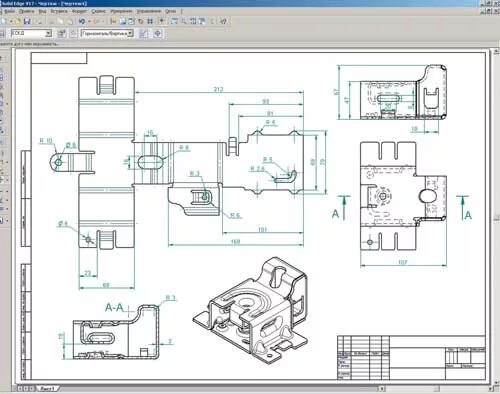Click the Undo arrow icon
500x394 pixels.
[x=82, y=21]
